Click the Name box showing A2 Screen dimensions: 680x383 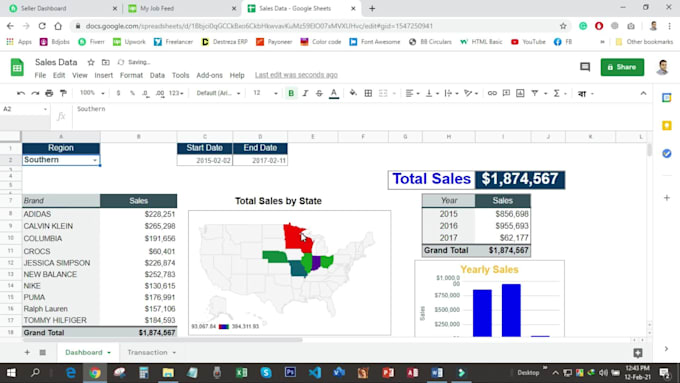(x=25, y=109)
